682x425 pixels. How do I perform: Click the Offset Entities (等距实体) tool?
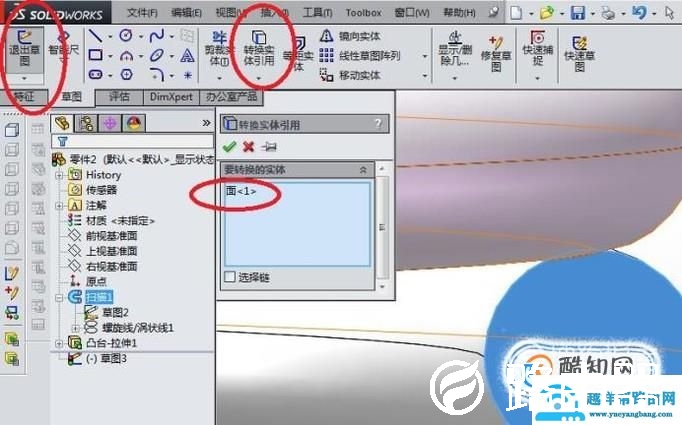point(298,53)
